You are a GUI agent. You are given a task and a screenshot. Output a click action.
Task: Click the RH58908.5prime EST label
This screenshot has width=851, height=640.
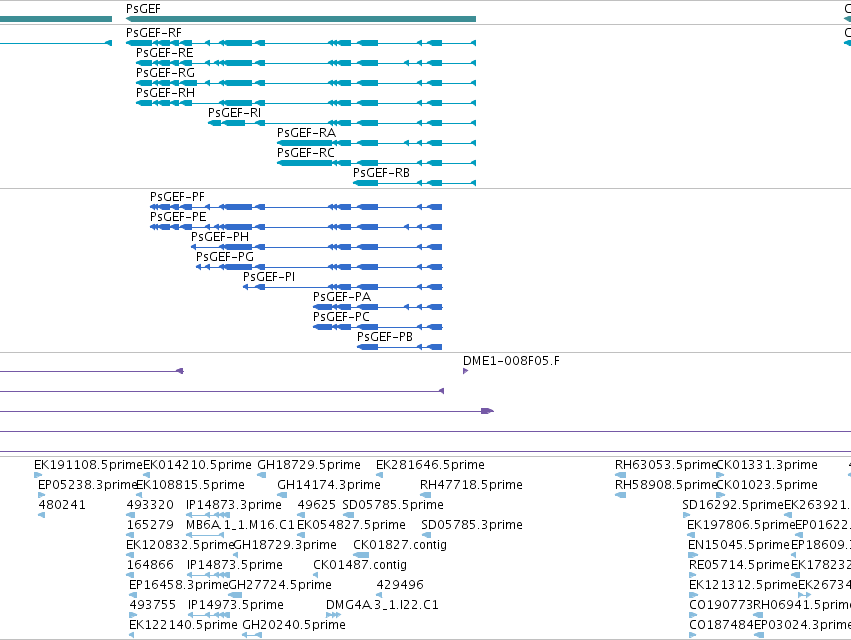(666, 485)
